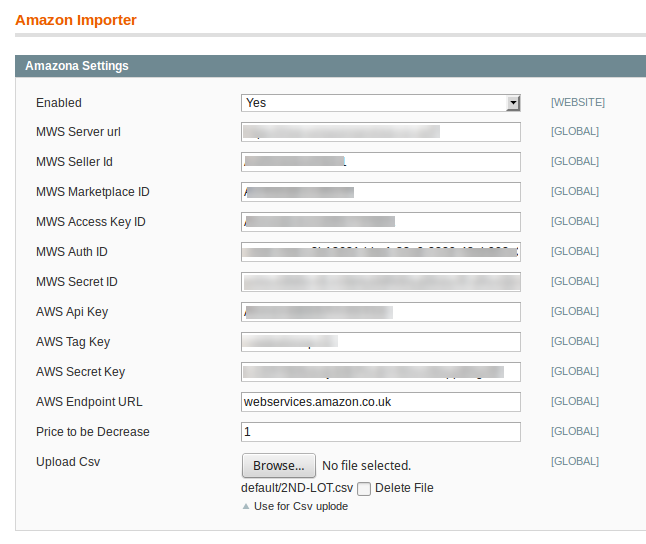This screenshot has height=544, width=646.
Task: Click the MWS Marketplace ID field
Action: point(381,192)
